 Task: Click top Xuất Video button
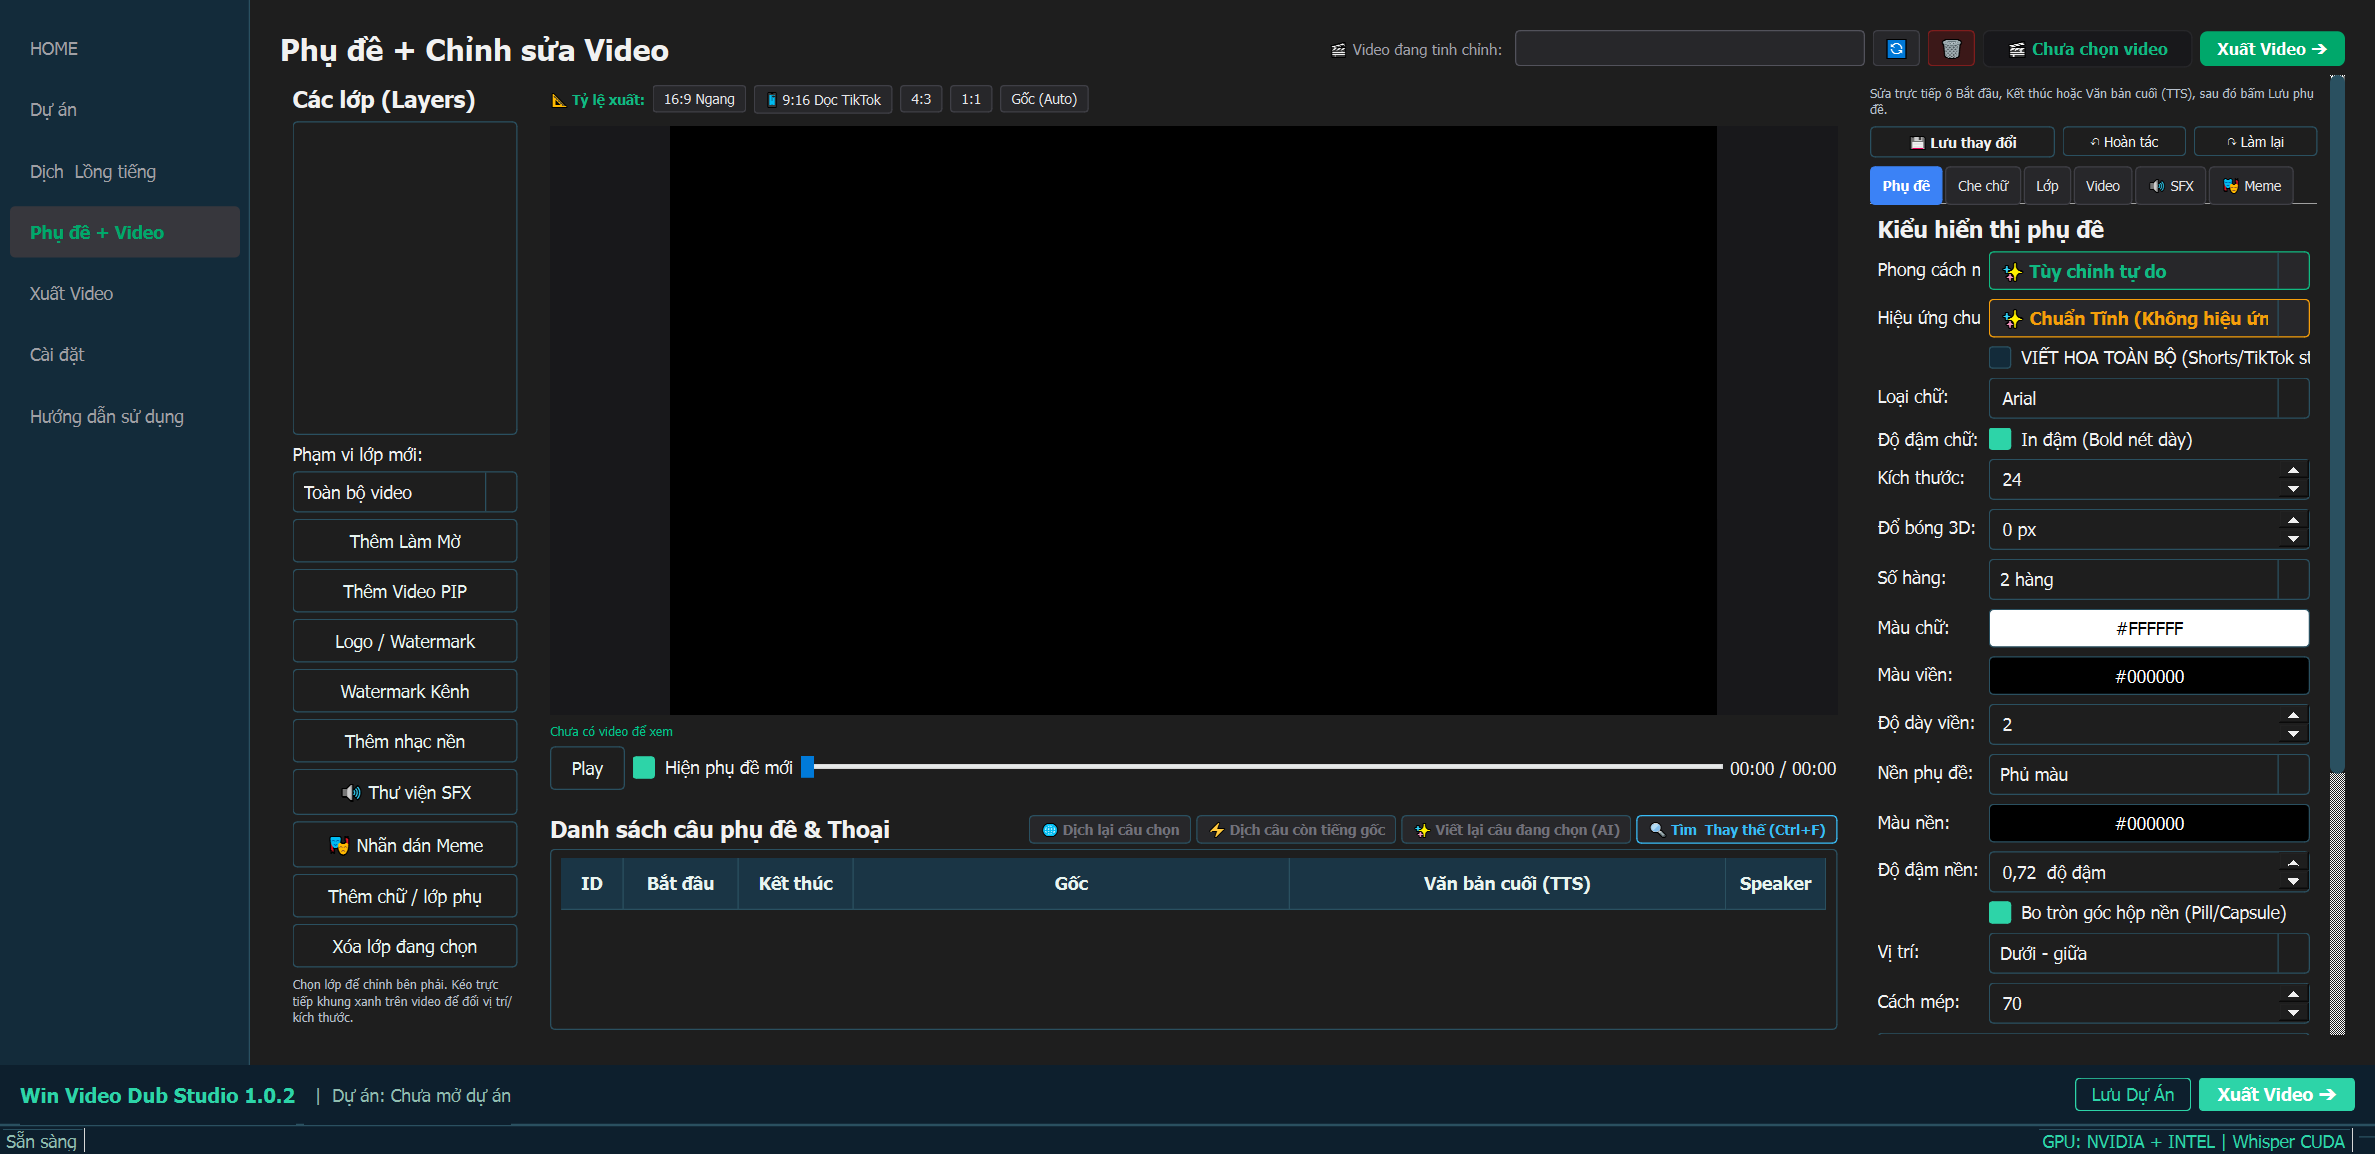click(2272, 49)
